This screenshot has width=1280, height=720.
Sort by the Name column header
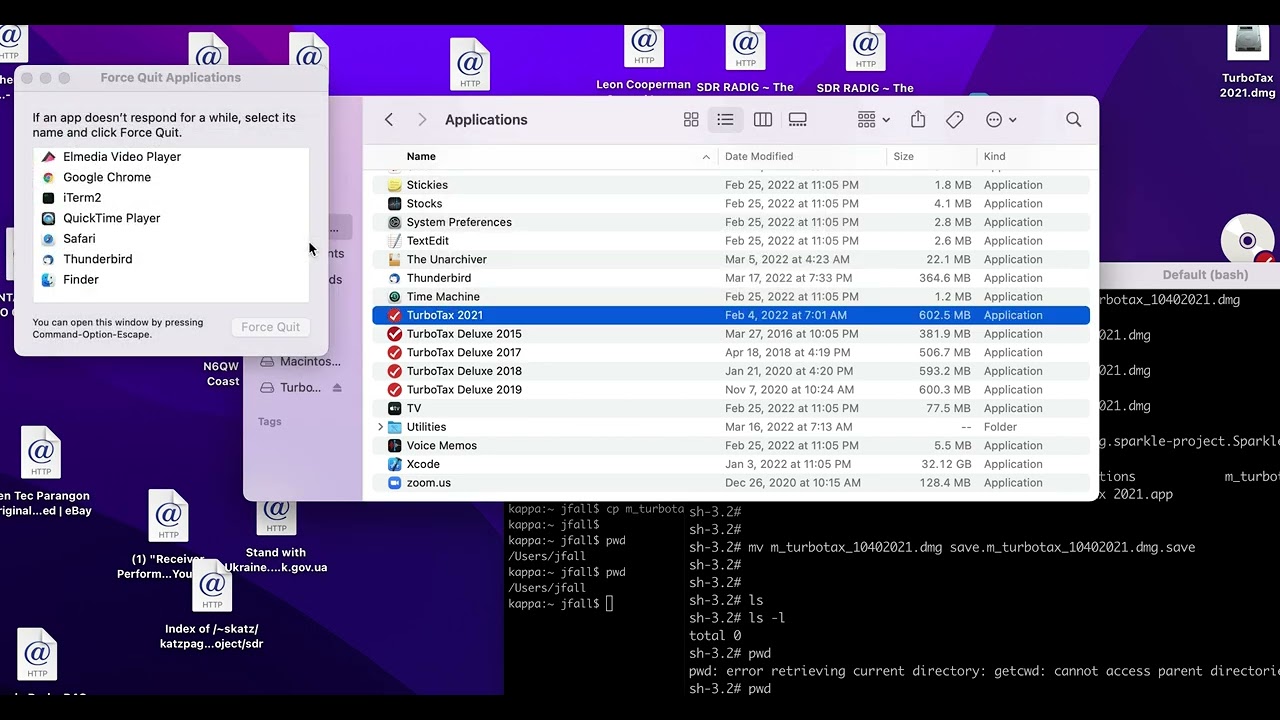tap(421, 157)
